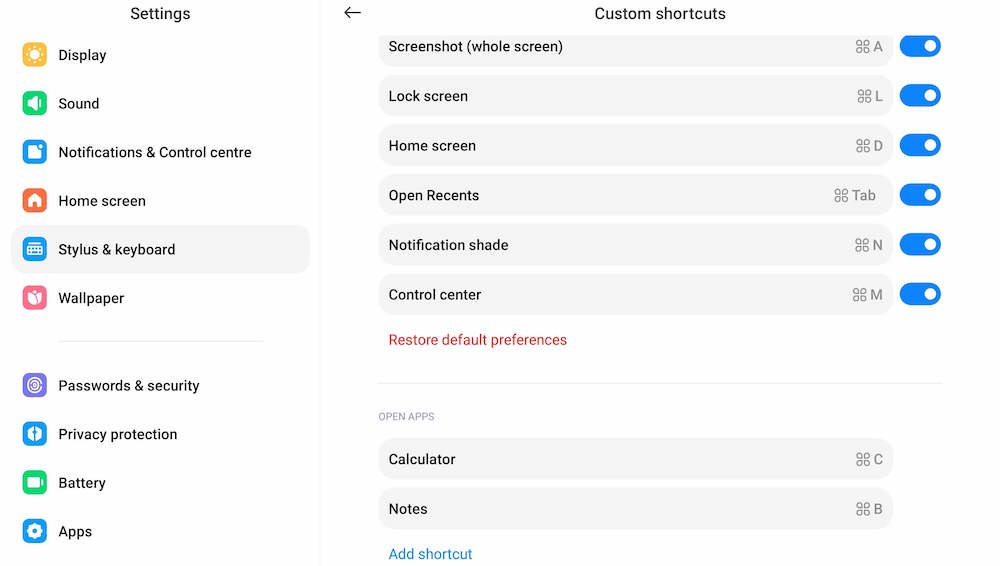The width and height of the screenshot is (1000, 566).
Task: Restore default preferences
Action: (477, 340)
